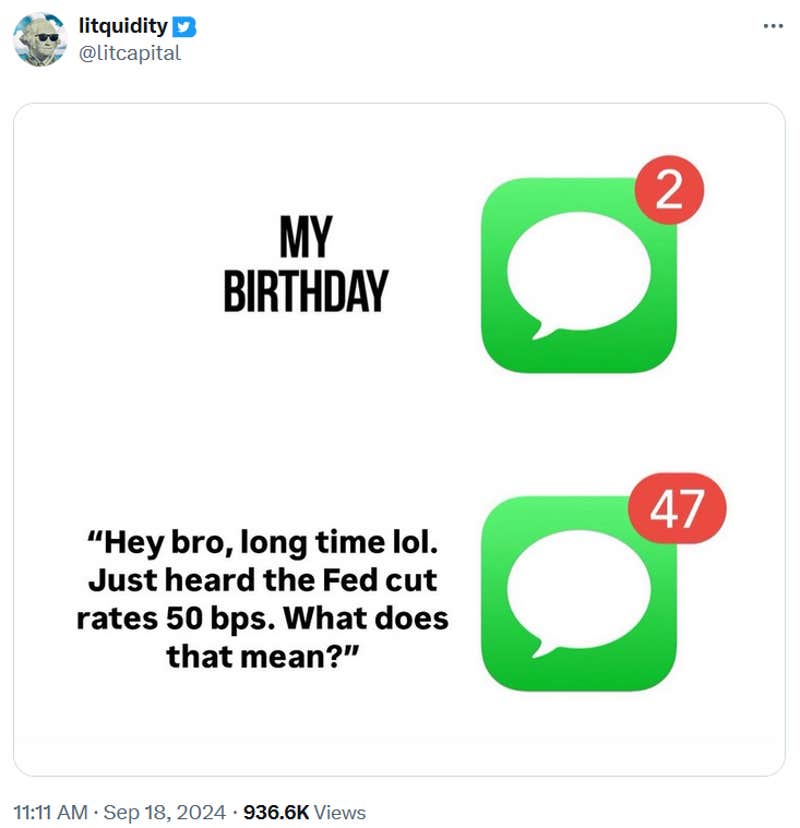Open the embedded meme image
This screenshot has height=828, width=800.
[400, 440]
